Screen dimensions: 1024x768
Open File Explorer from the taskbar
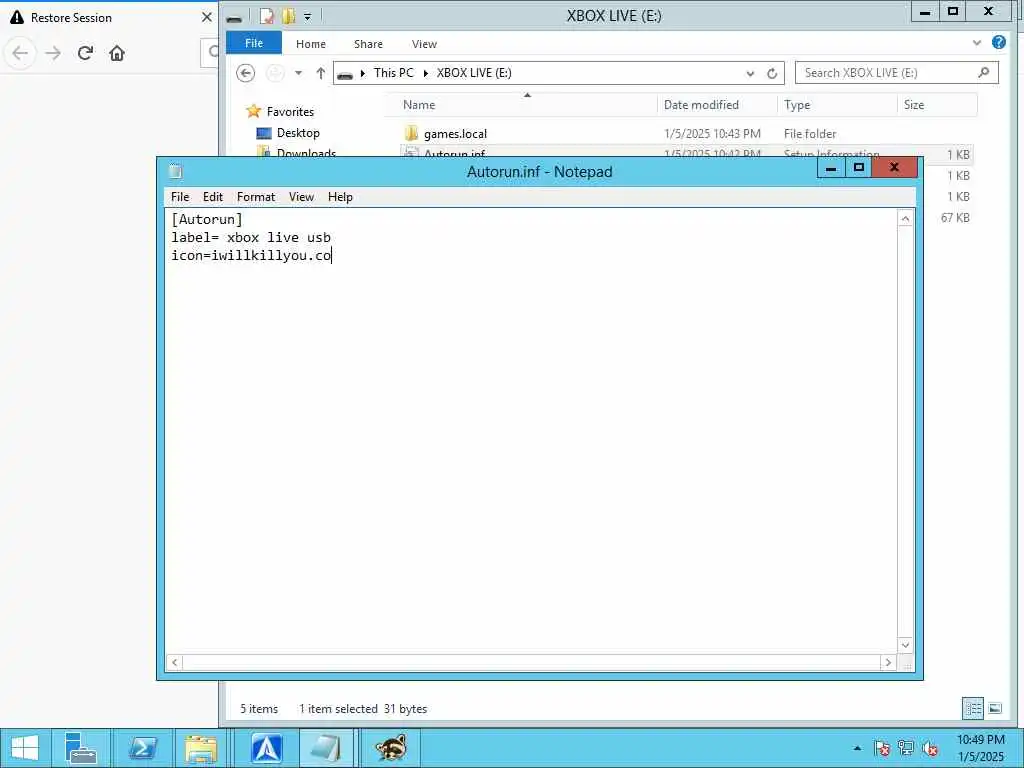(x=201, y=748)
